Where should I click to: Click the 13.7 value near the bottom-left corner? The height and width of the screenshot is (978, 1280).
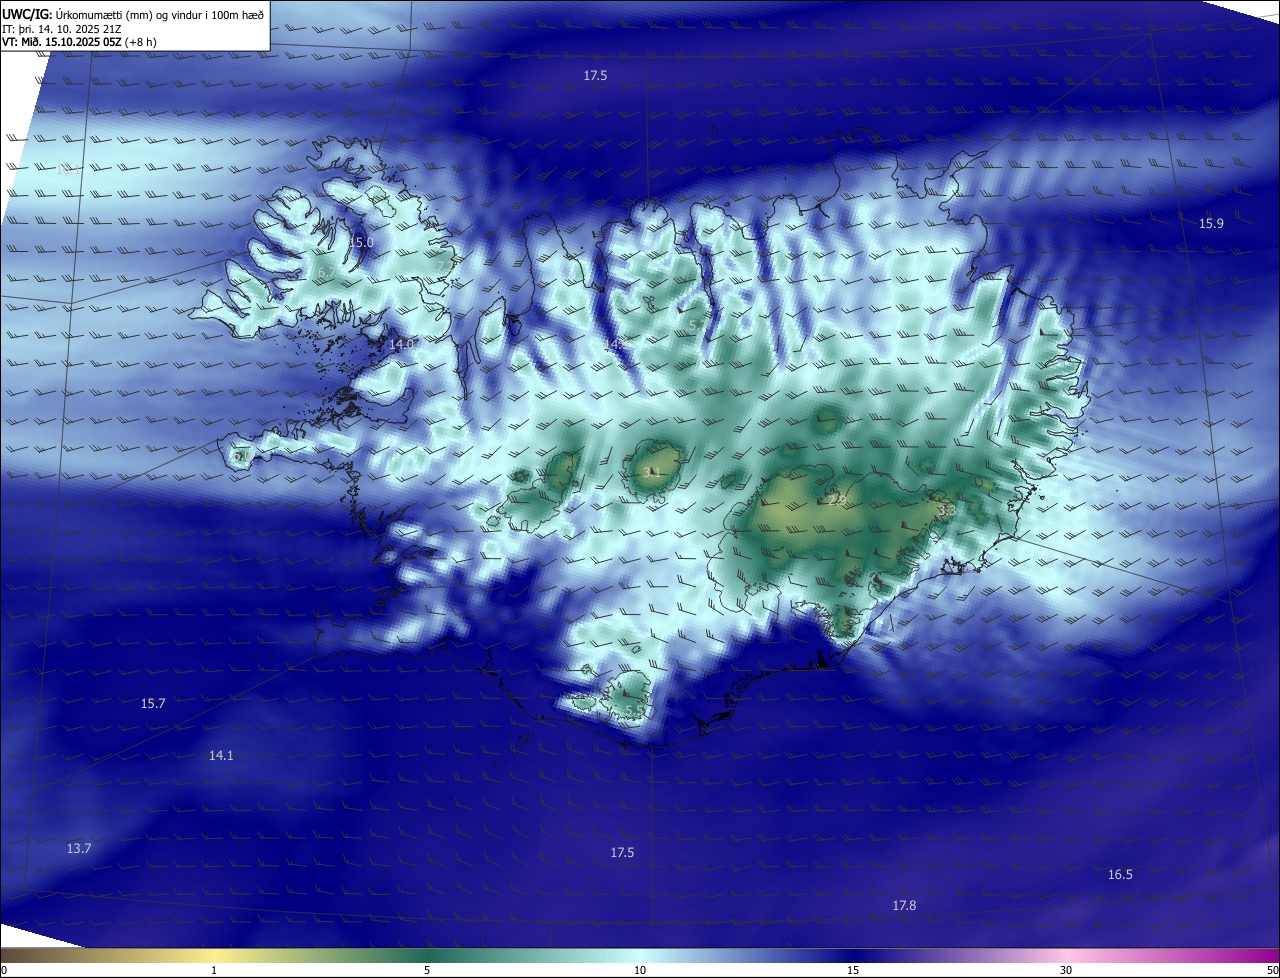tap(79, 848)
